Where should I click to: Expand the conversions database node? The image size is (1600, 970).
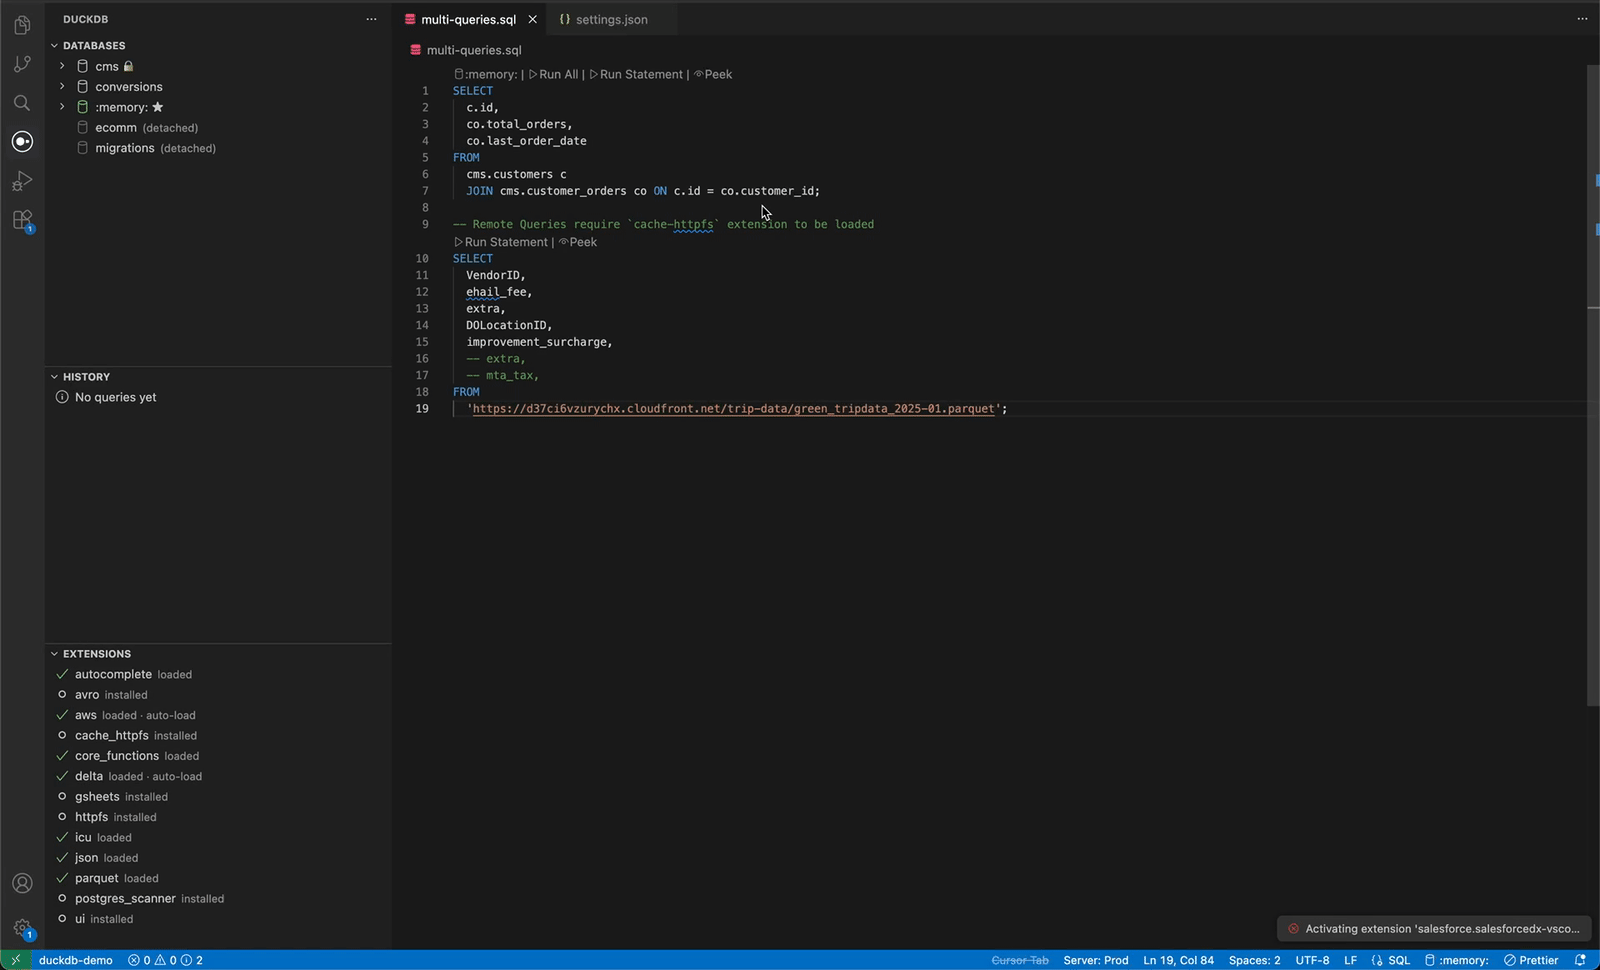click(62, 87)
